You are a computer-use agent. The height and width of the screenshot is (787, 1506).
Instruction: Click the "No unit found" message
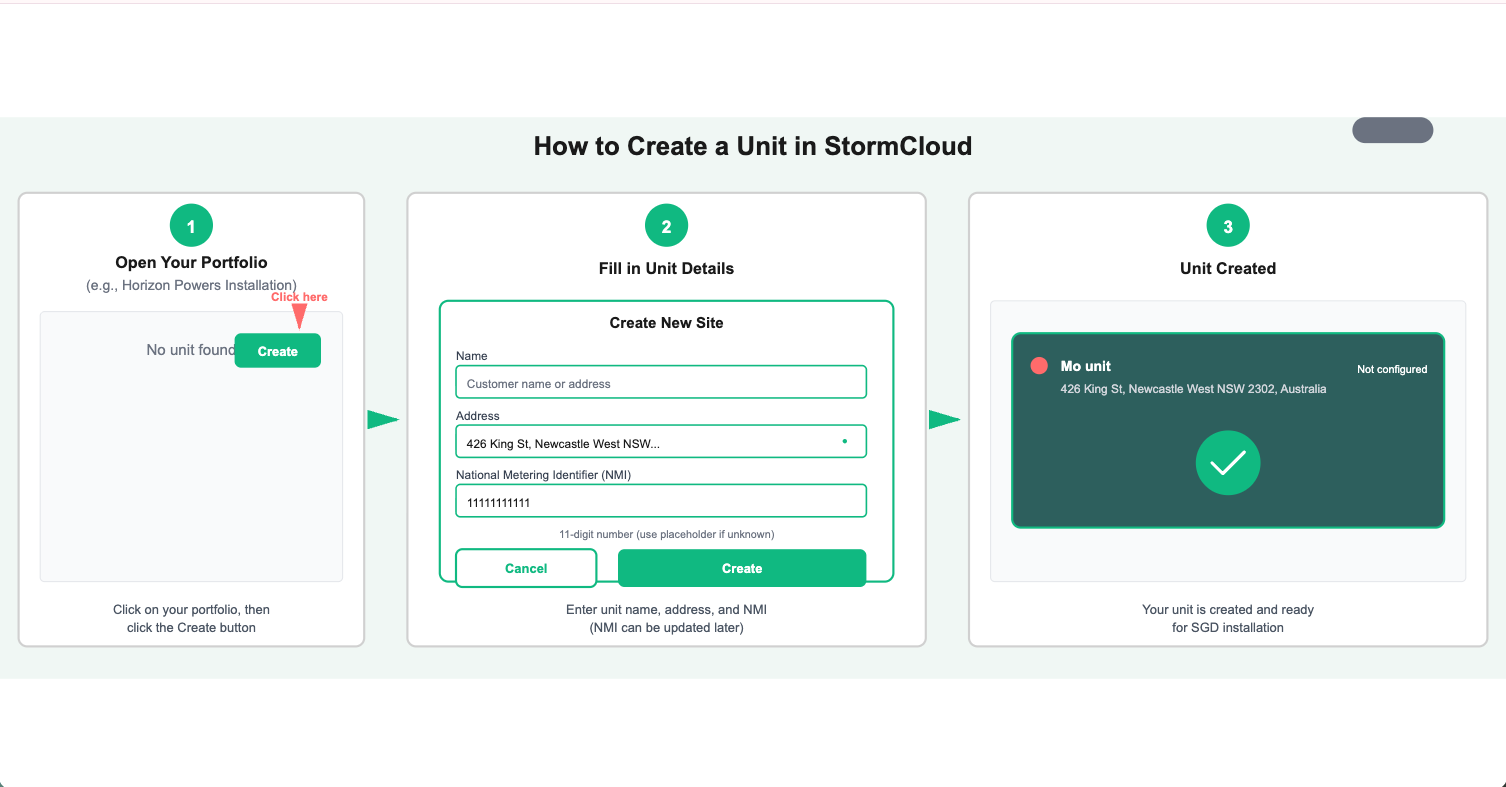click(191, 350)
